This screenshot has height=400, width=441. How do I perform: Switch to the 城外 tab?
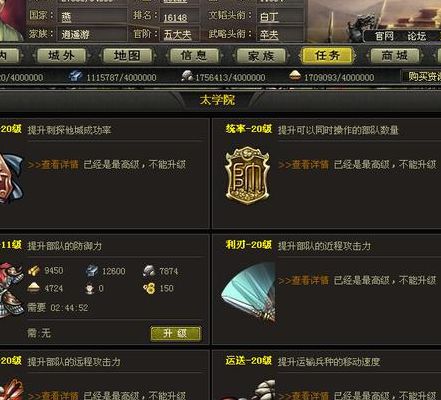click(x=61, y=56)
